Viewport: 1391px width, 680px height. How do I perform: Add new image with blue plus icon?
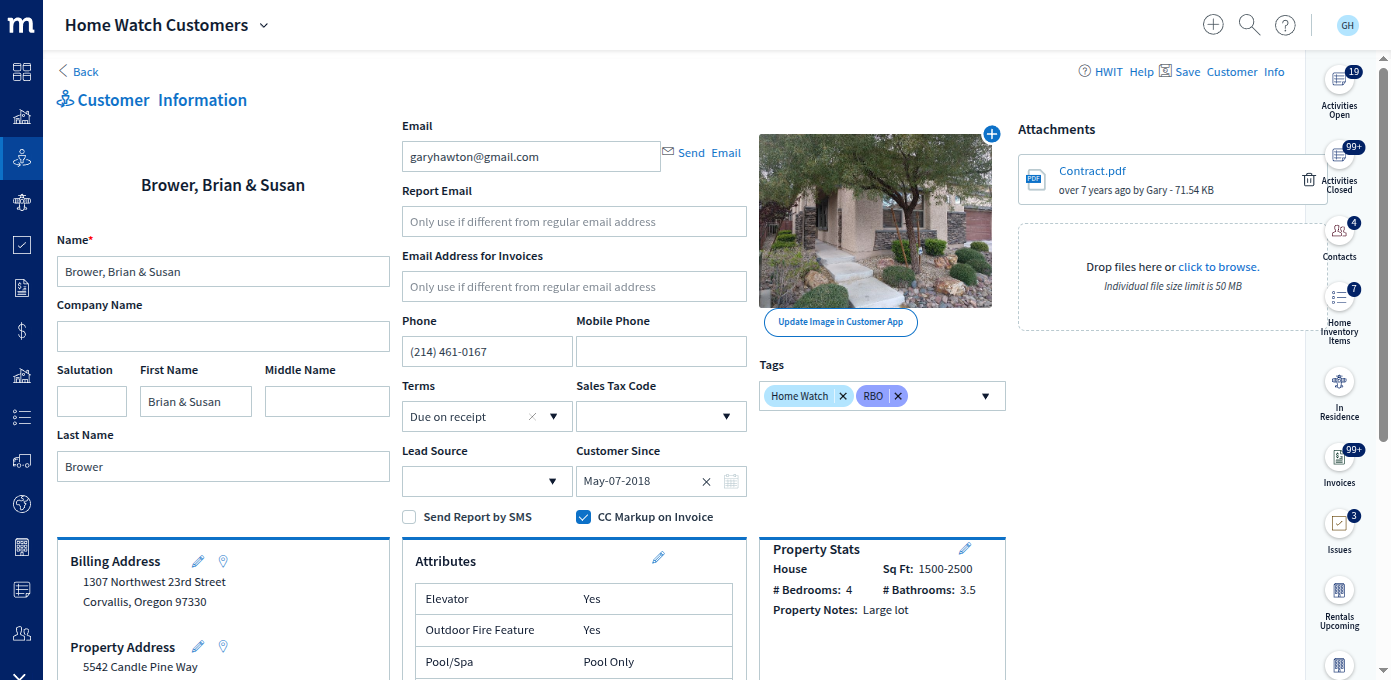coord(992,134)
